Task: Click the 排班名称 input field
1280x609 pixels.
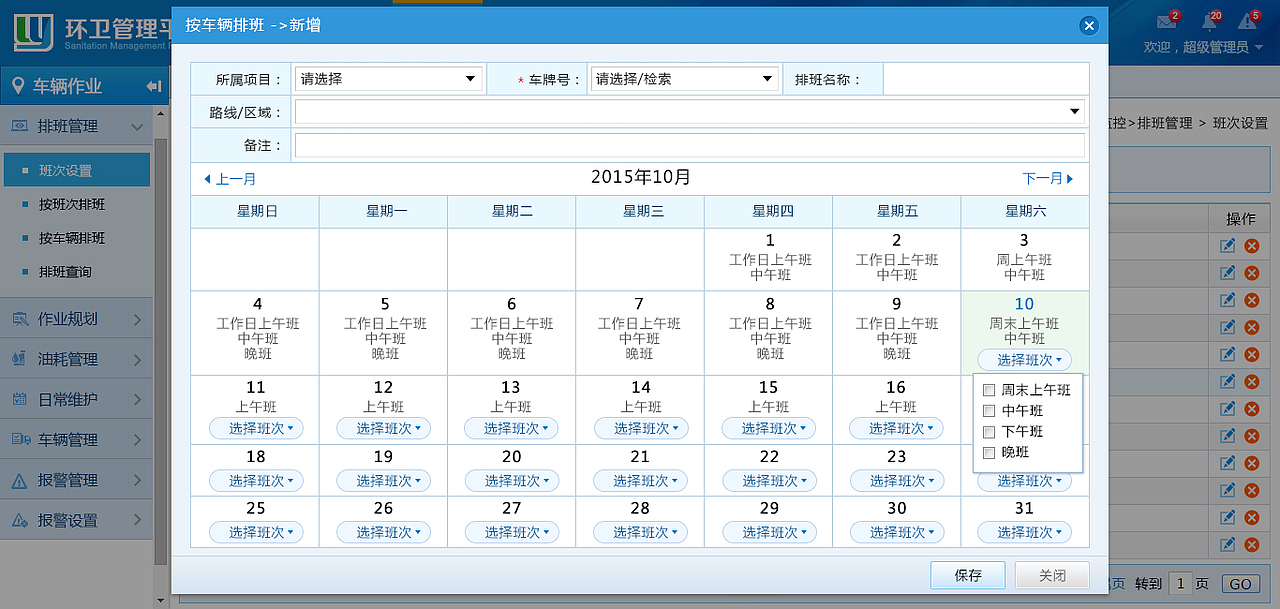Action: (986, 79)
